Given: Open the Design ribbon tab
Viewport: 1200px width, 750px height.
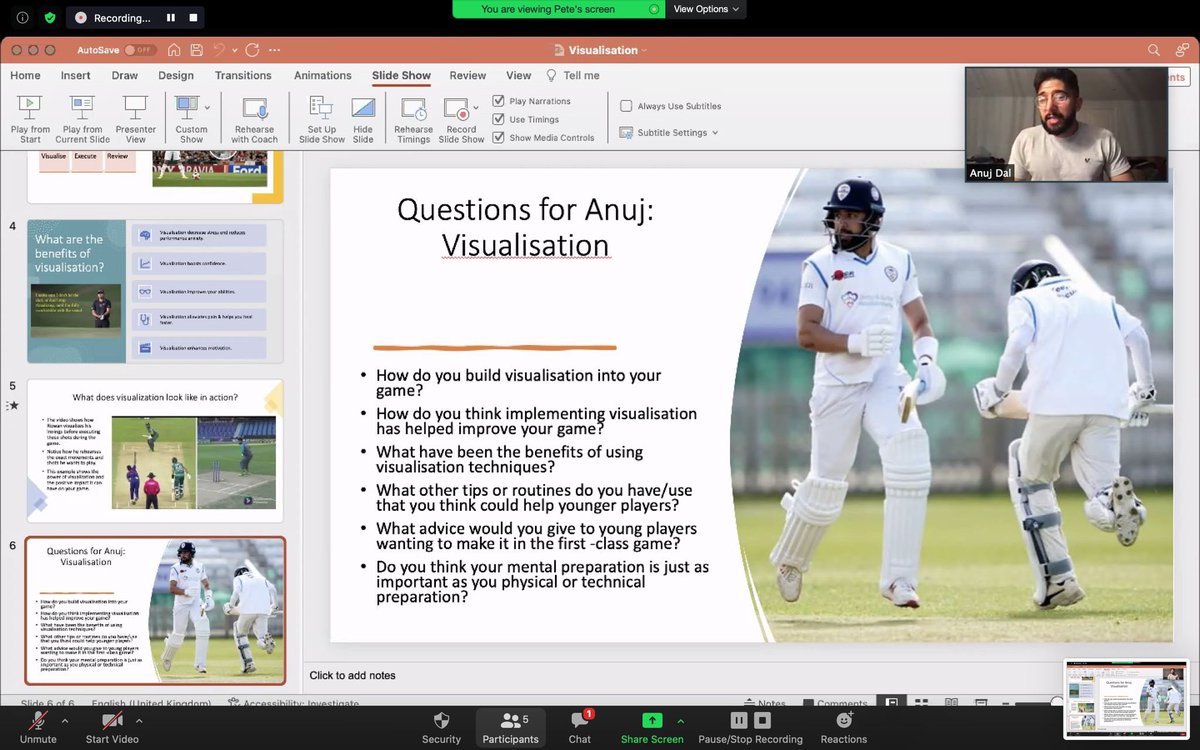Looking at the screenshot, I should click(x=176, y=75).
